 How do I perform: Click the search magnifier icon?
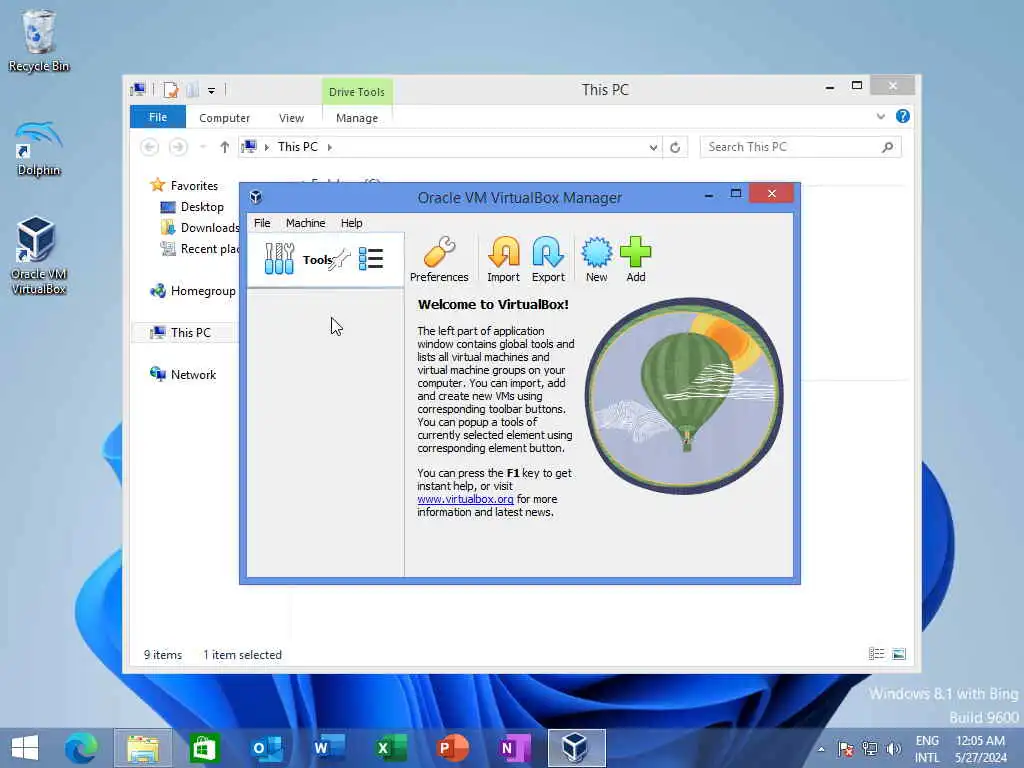pos(887,147)
